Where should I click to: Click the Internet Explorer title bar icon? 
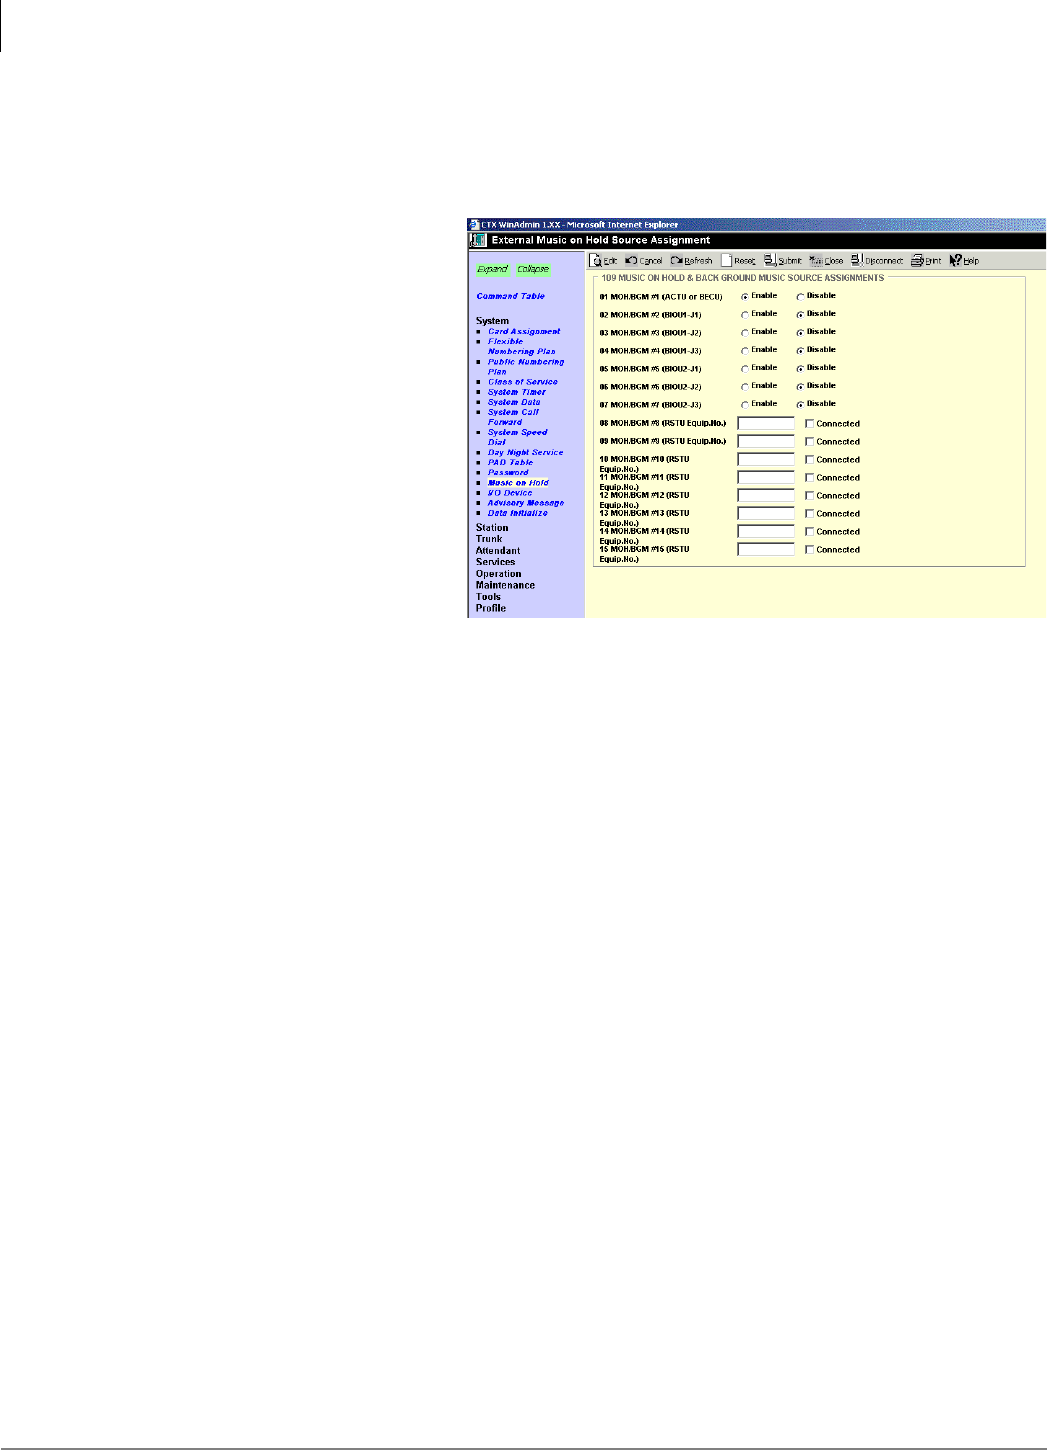click(x=474, y=225)
